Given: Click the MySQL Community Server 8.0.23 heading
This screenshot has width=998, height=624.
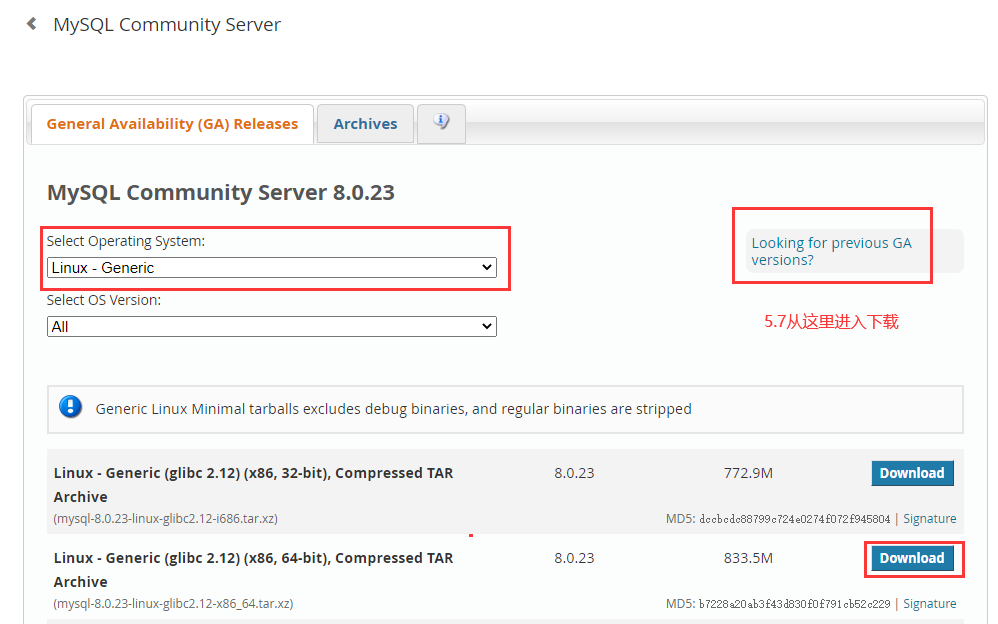Looking at the screenshot, I should pyautogui.click(x=222, y=192).
